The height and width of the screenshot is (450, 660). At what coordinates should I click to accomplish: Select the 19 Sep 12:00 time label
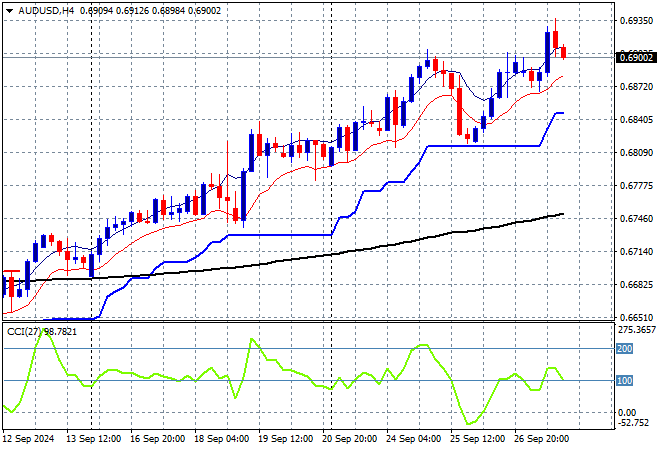(285, 439)
